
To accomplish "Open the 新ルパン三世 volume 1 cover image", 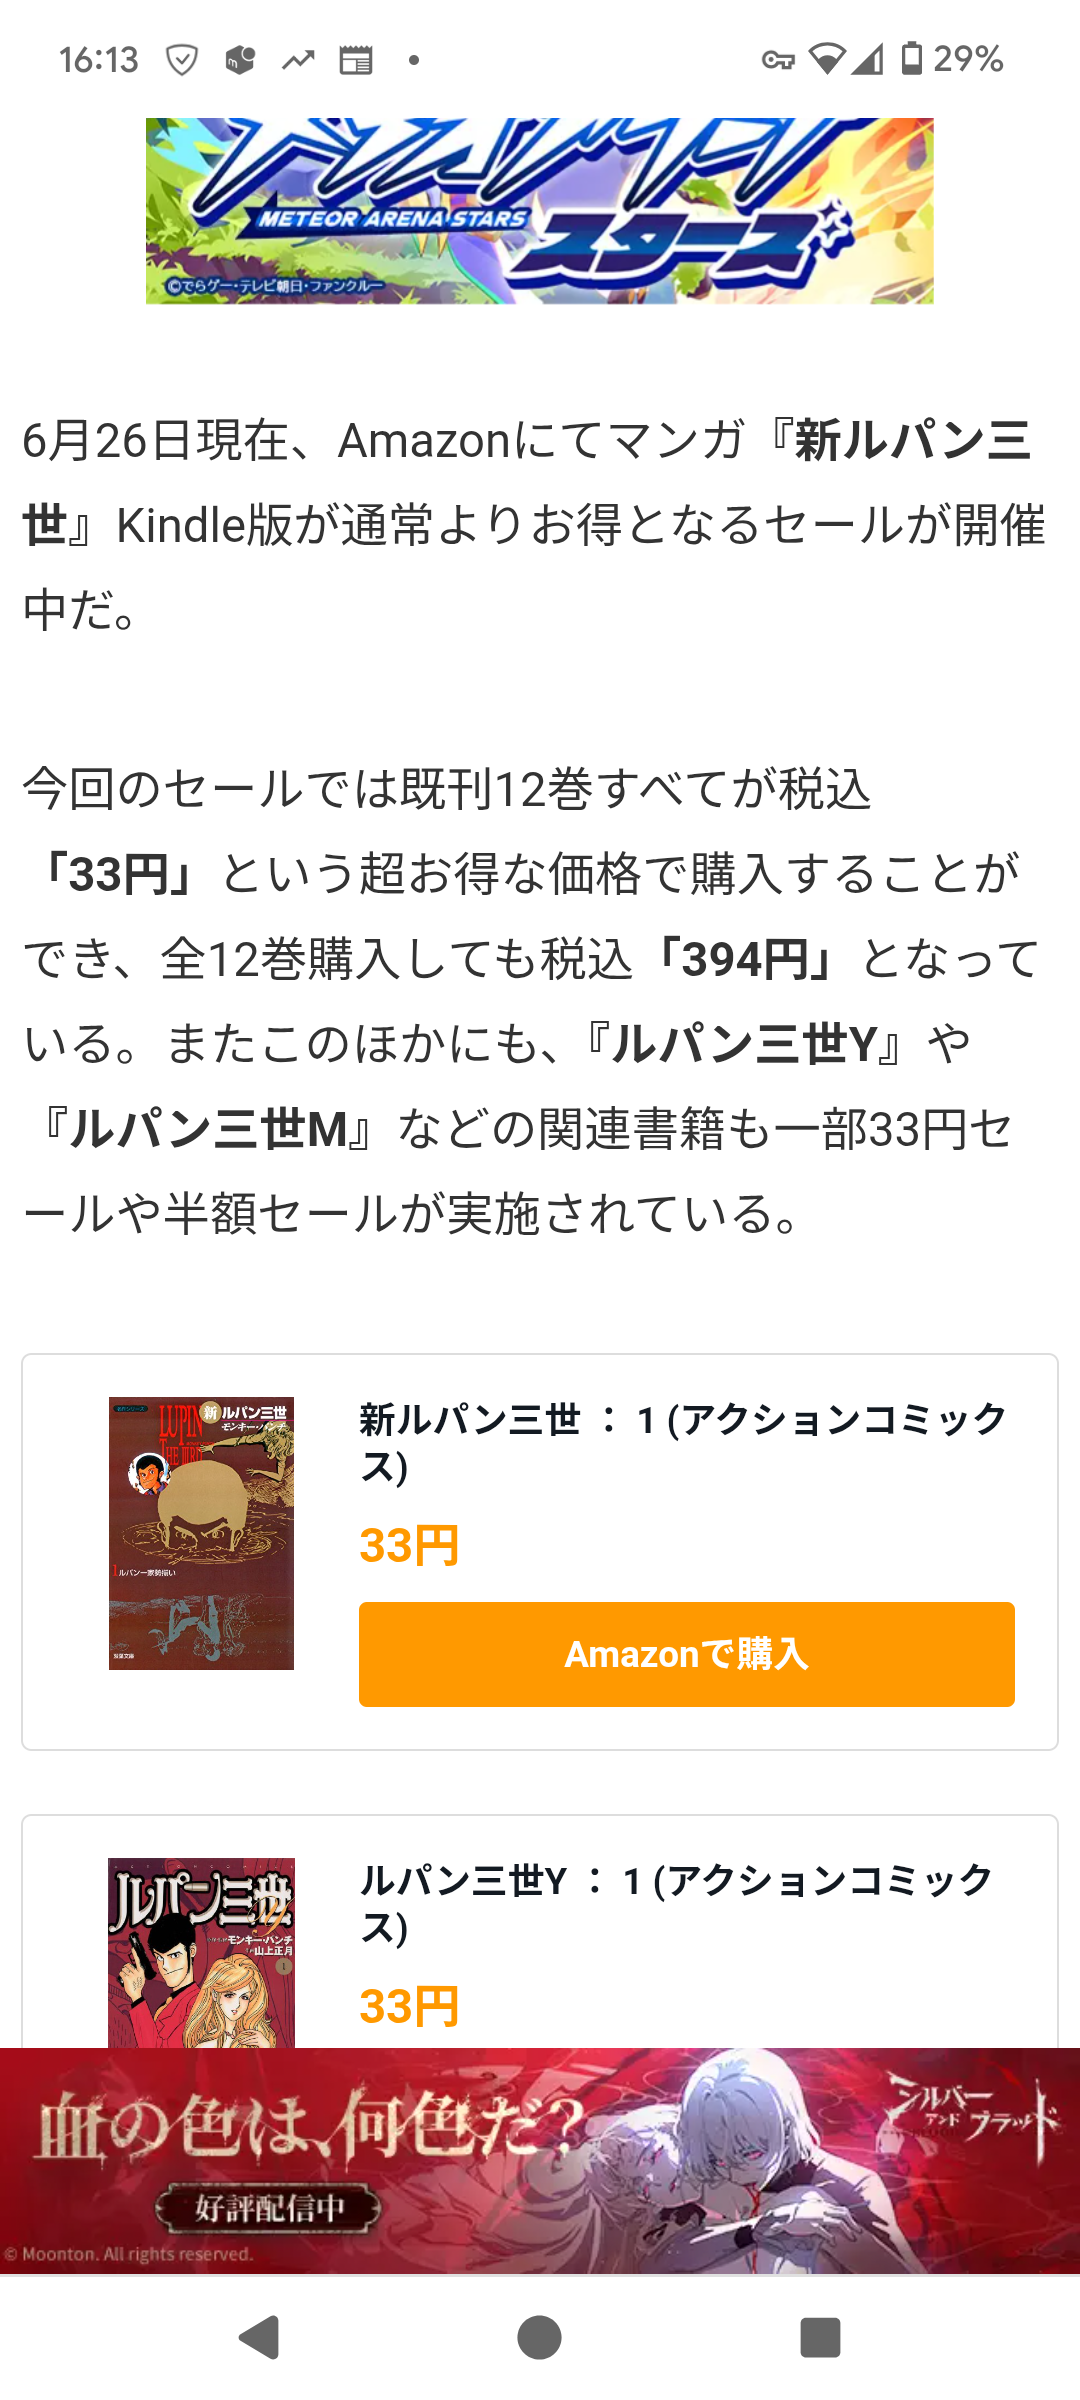I will click(x=201, y=1533).
